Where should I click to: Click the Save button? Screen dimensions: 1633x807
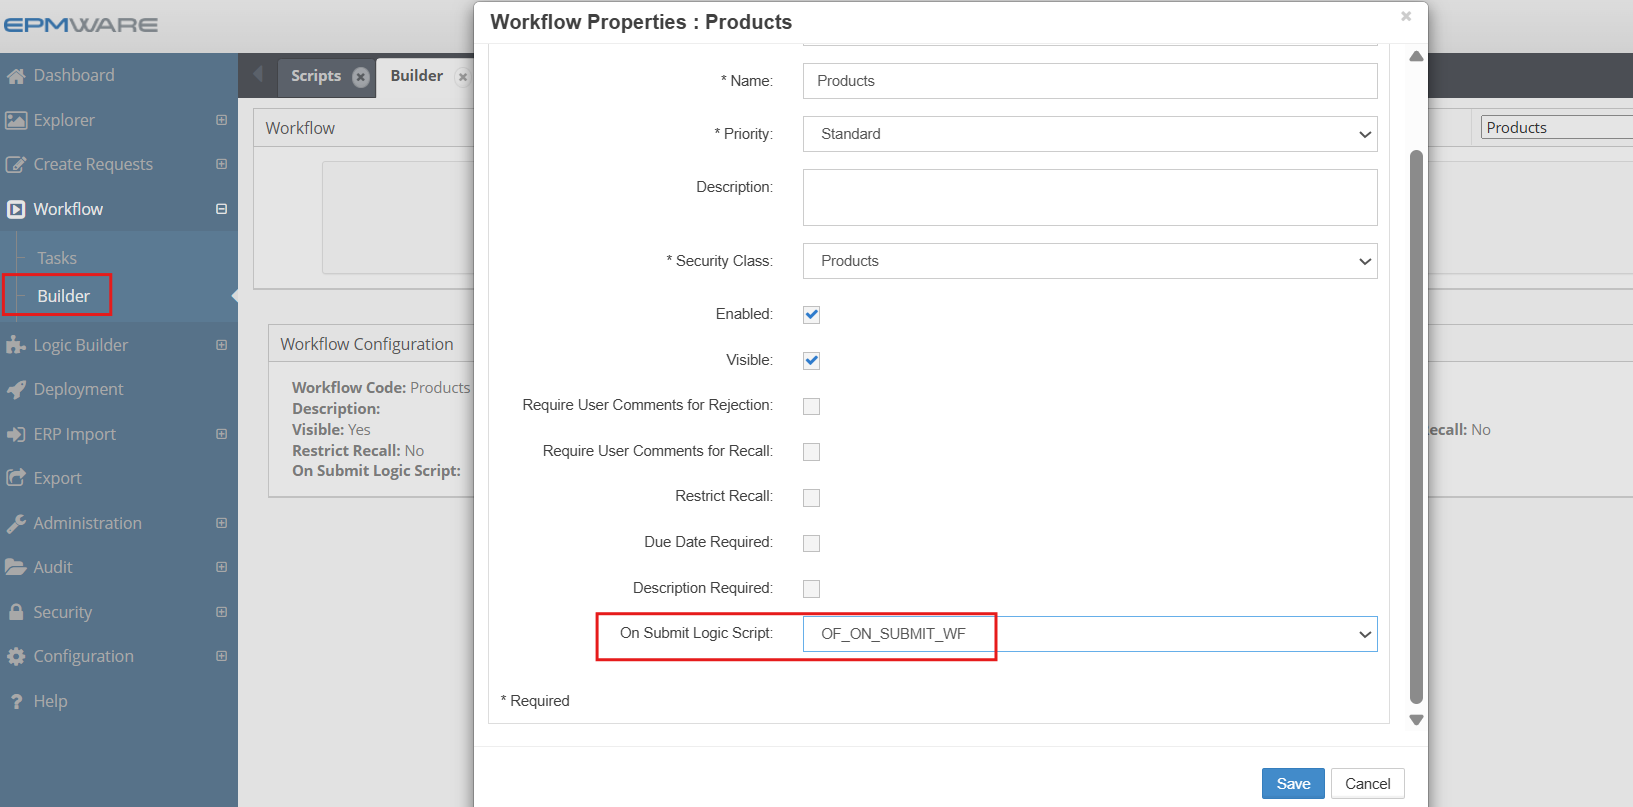point(1292,784)
